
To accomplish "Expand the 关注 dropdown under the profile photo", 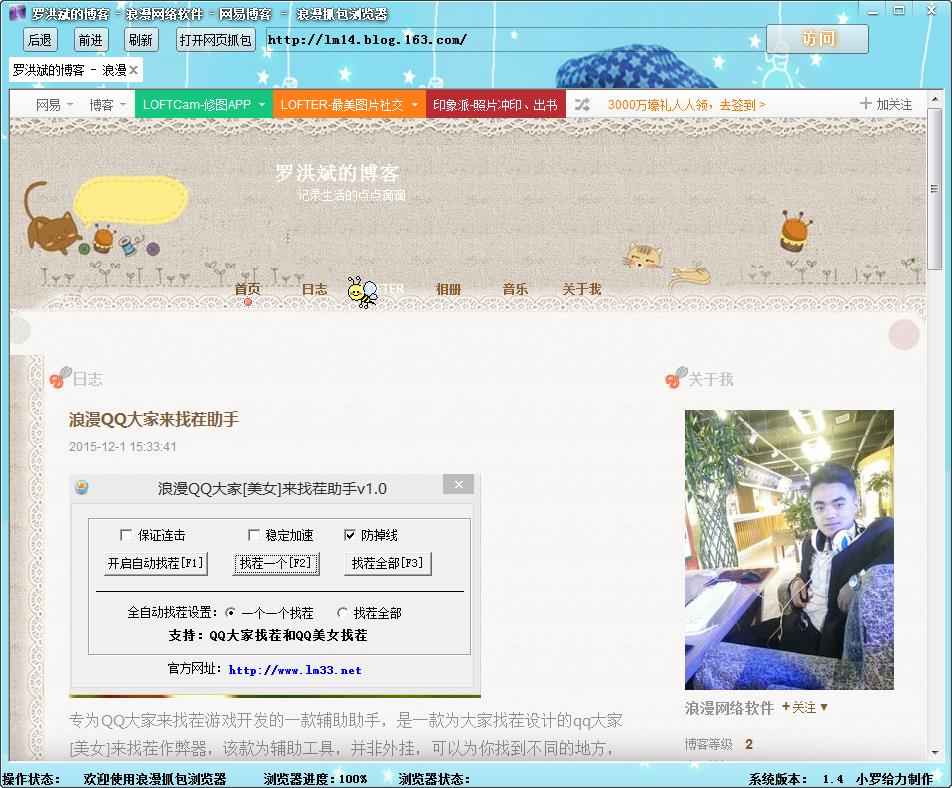I will 824,708.
